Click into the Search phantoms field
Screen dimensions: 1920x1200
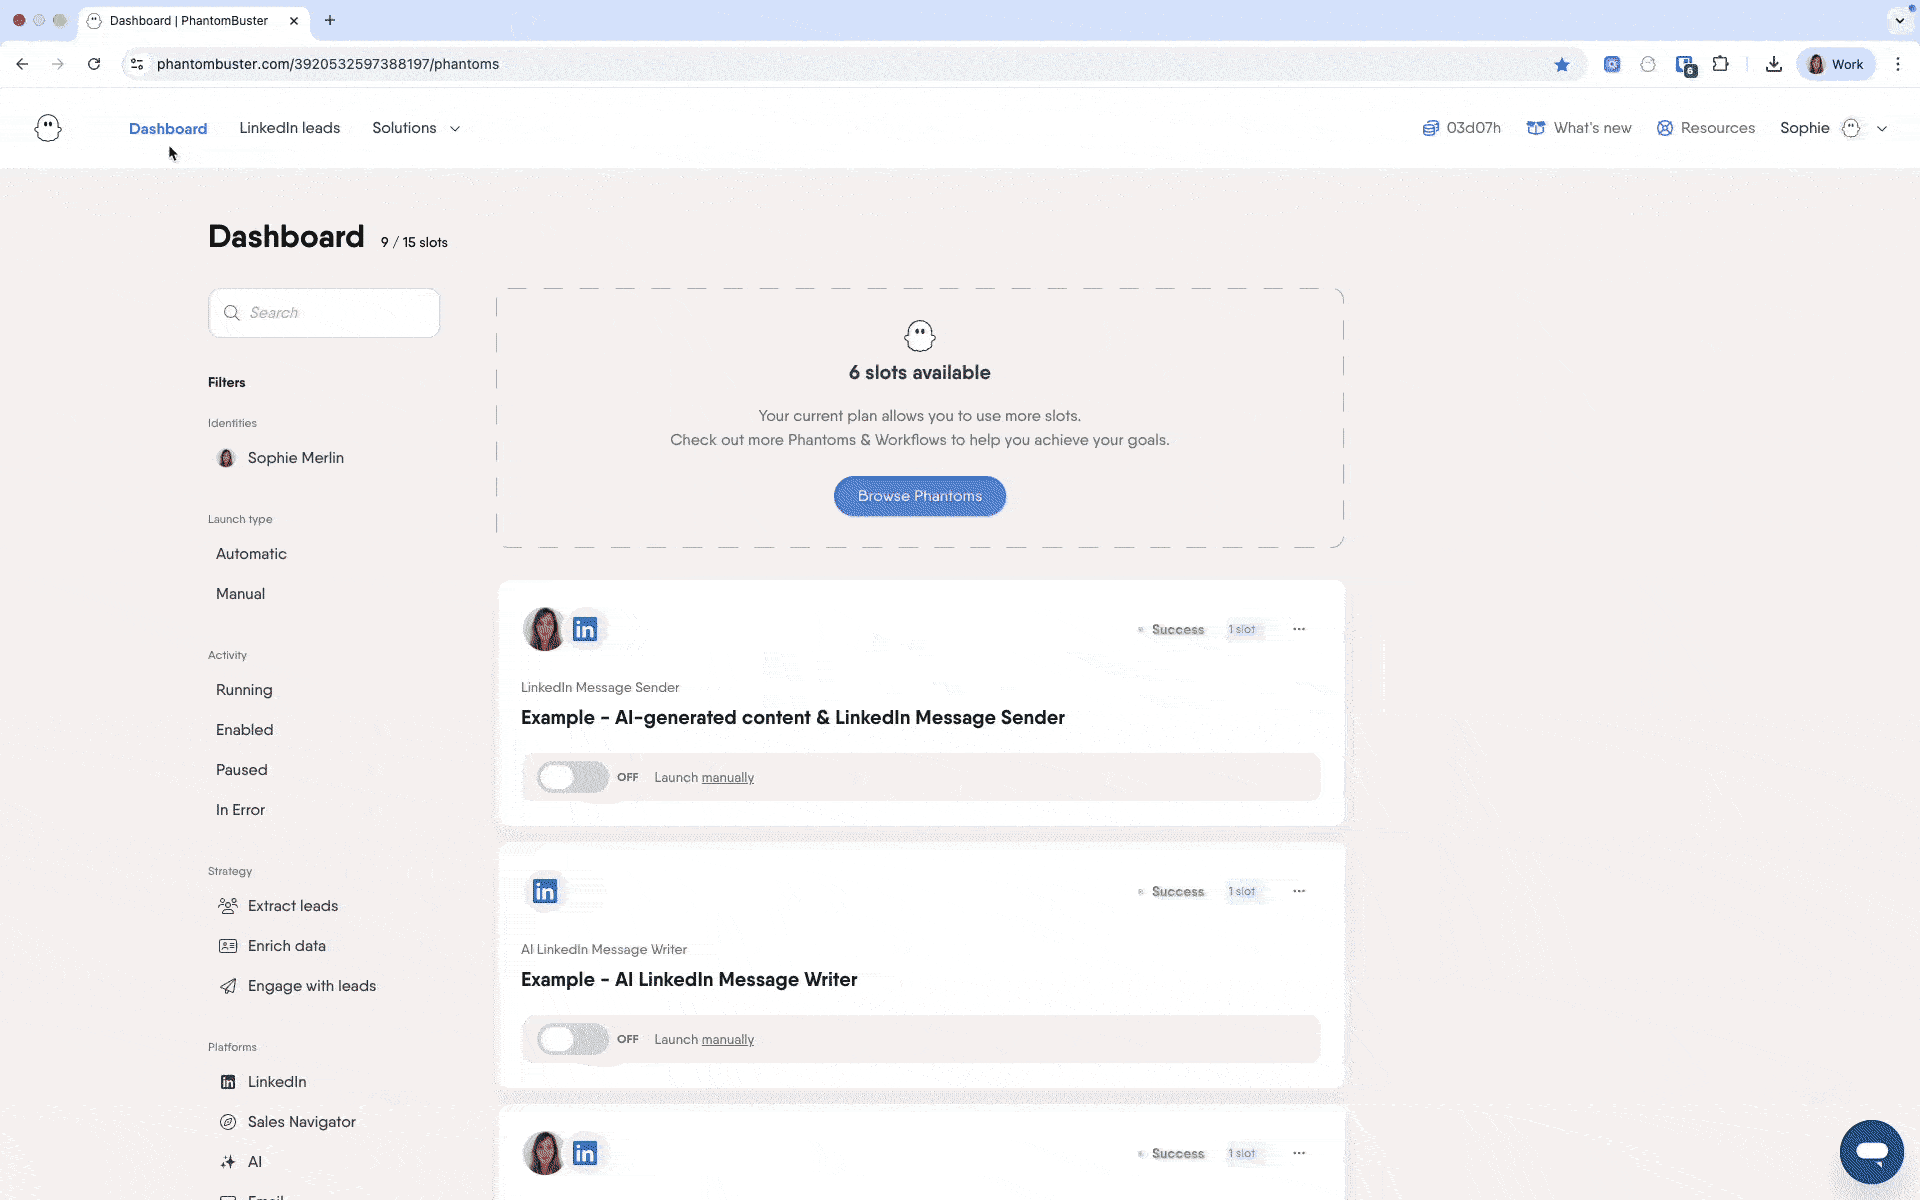324,313
